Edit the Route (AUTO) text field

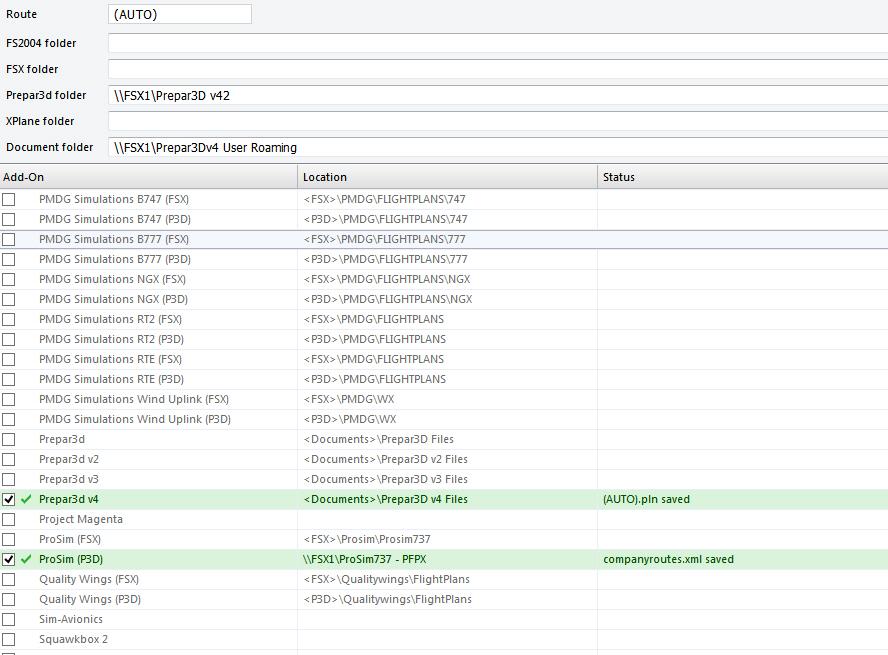coord(180,15)
